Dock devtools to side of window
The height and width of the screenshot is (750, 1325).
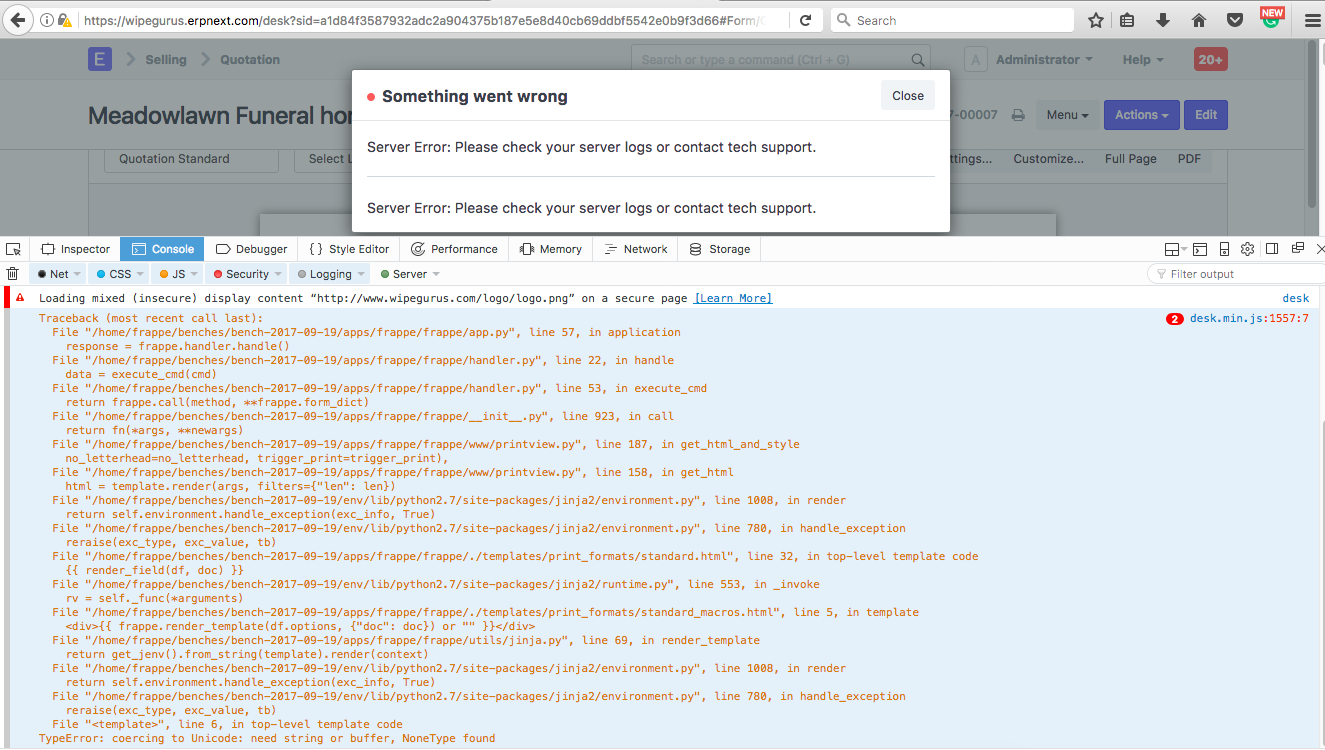[1272, 249]
